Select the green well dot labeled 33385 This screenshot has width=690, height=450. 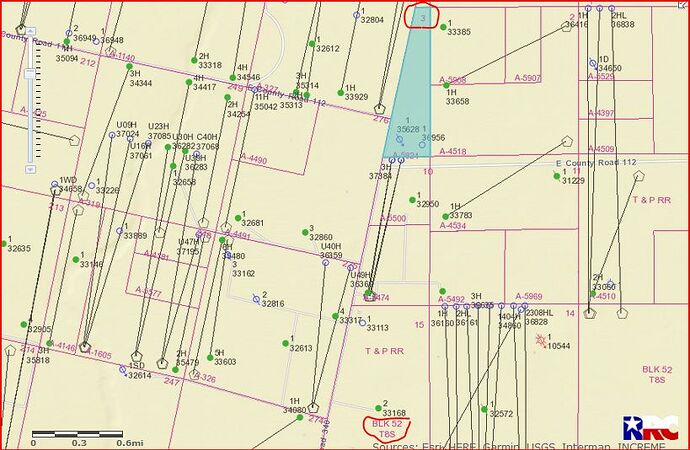[443, 27]
